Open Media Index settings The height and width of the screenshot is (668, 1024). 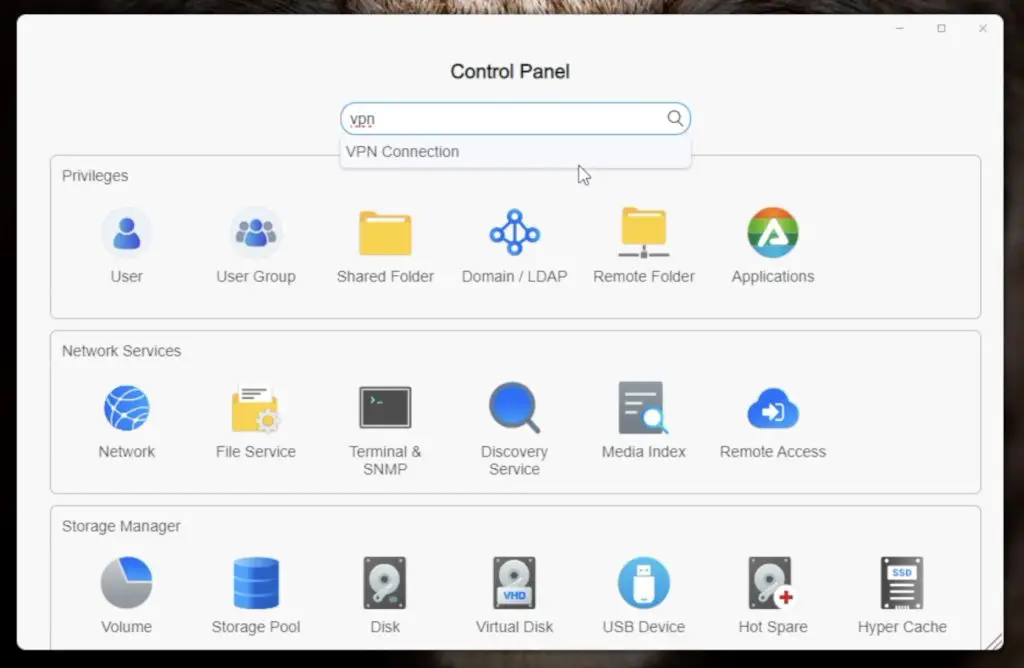coord(643,409)
